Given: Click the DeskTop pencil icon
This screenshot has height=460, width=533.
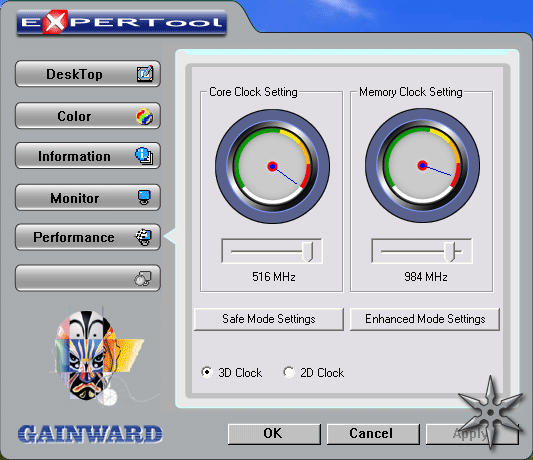Looking at the screenshot, I should [x=145, y=73].
